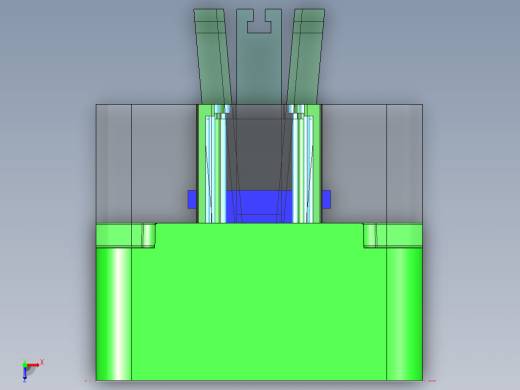Screen dimensions: 520x390
Task: Select the gray transparent block right of center
Action: click(x=372, y=163)
